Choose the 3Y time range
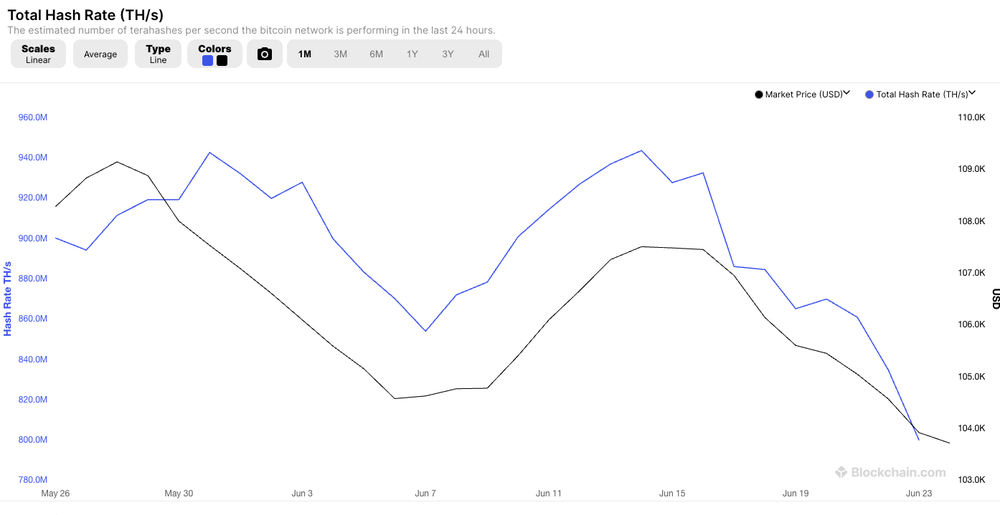The width and height of the screenshot is (1000, 515). pyautogui.click(x=448, y=54)
